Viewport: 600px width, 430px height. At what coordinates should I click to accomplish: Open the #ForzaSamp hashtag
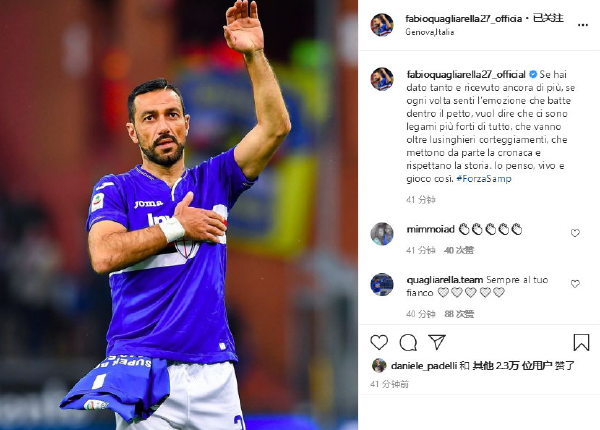(x=484, y=179)
